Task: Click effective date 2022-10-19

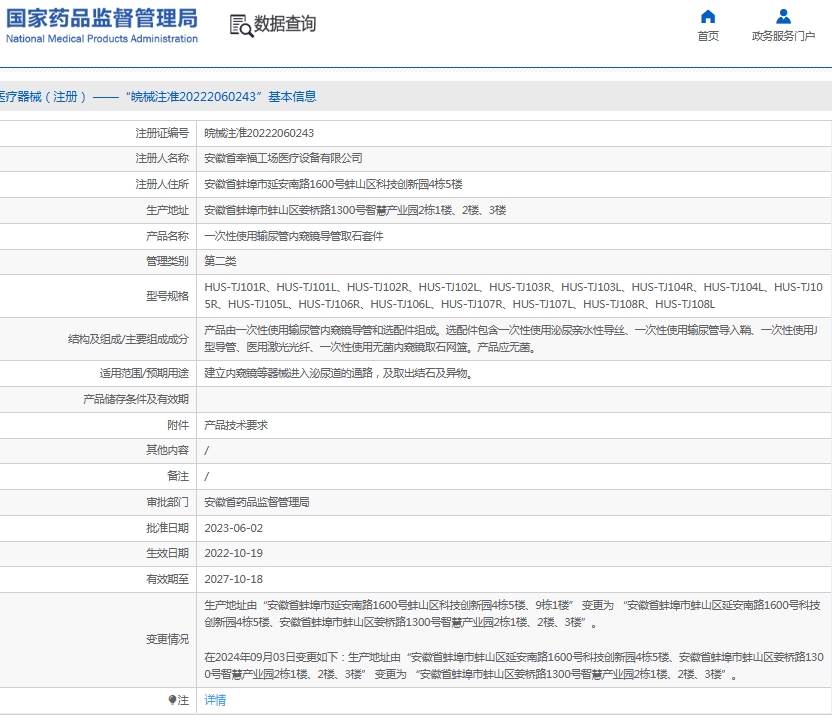Action: click(233, 553)
